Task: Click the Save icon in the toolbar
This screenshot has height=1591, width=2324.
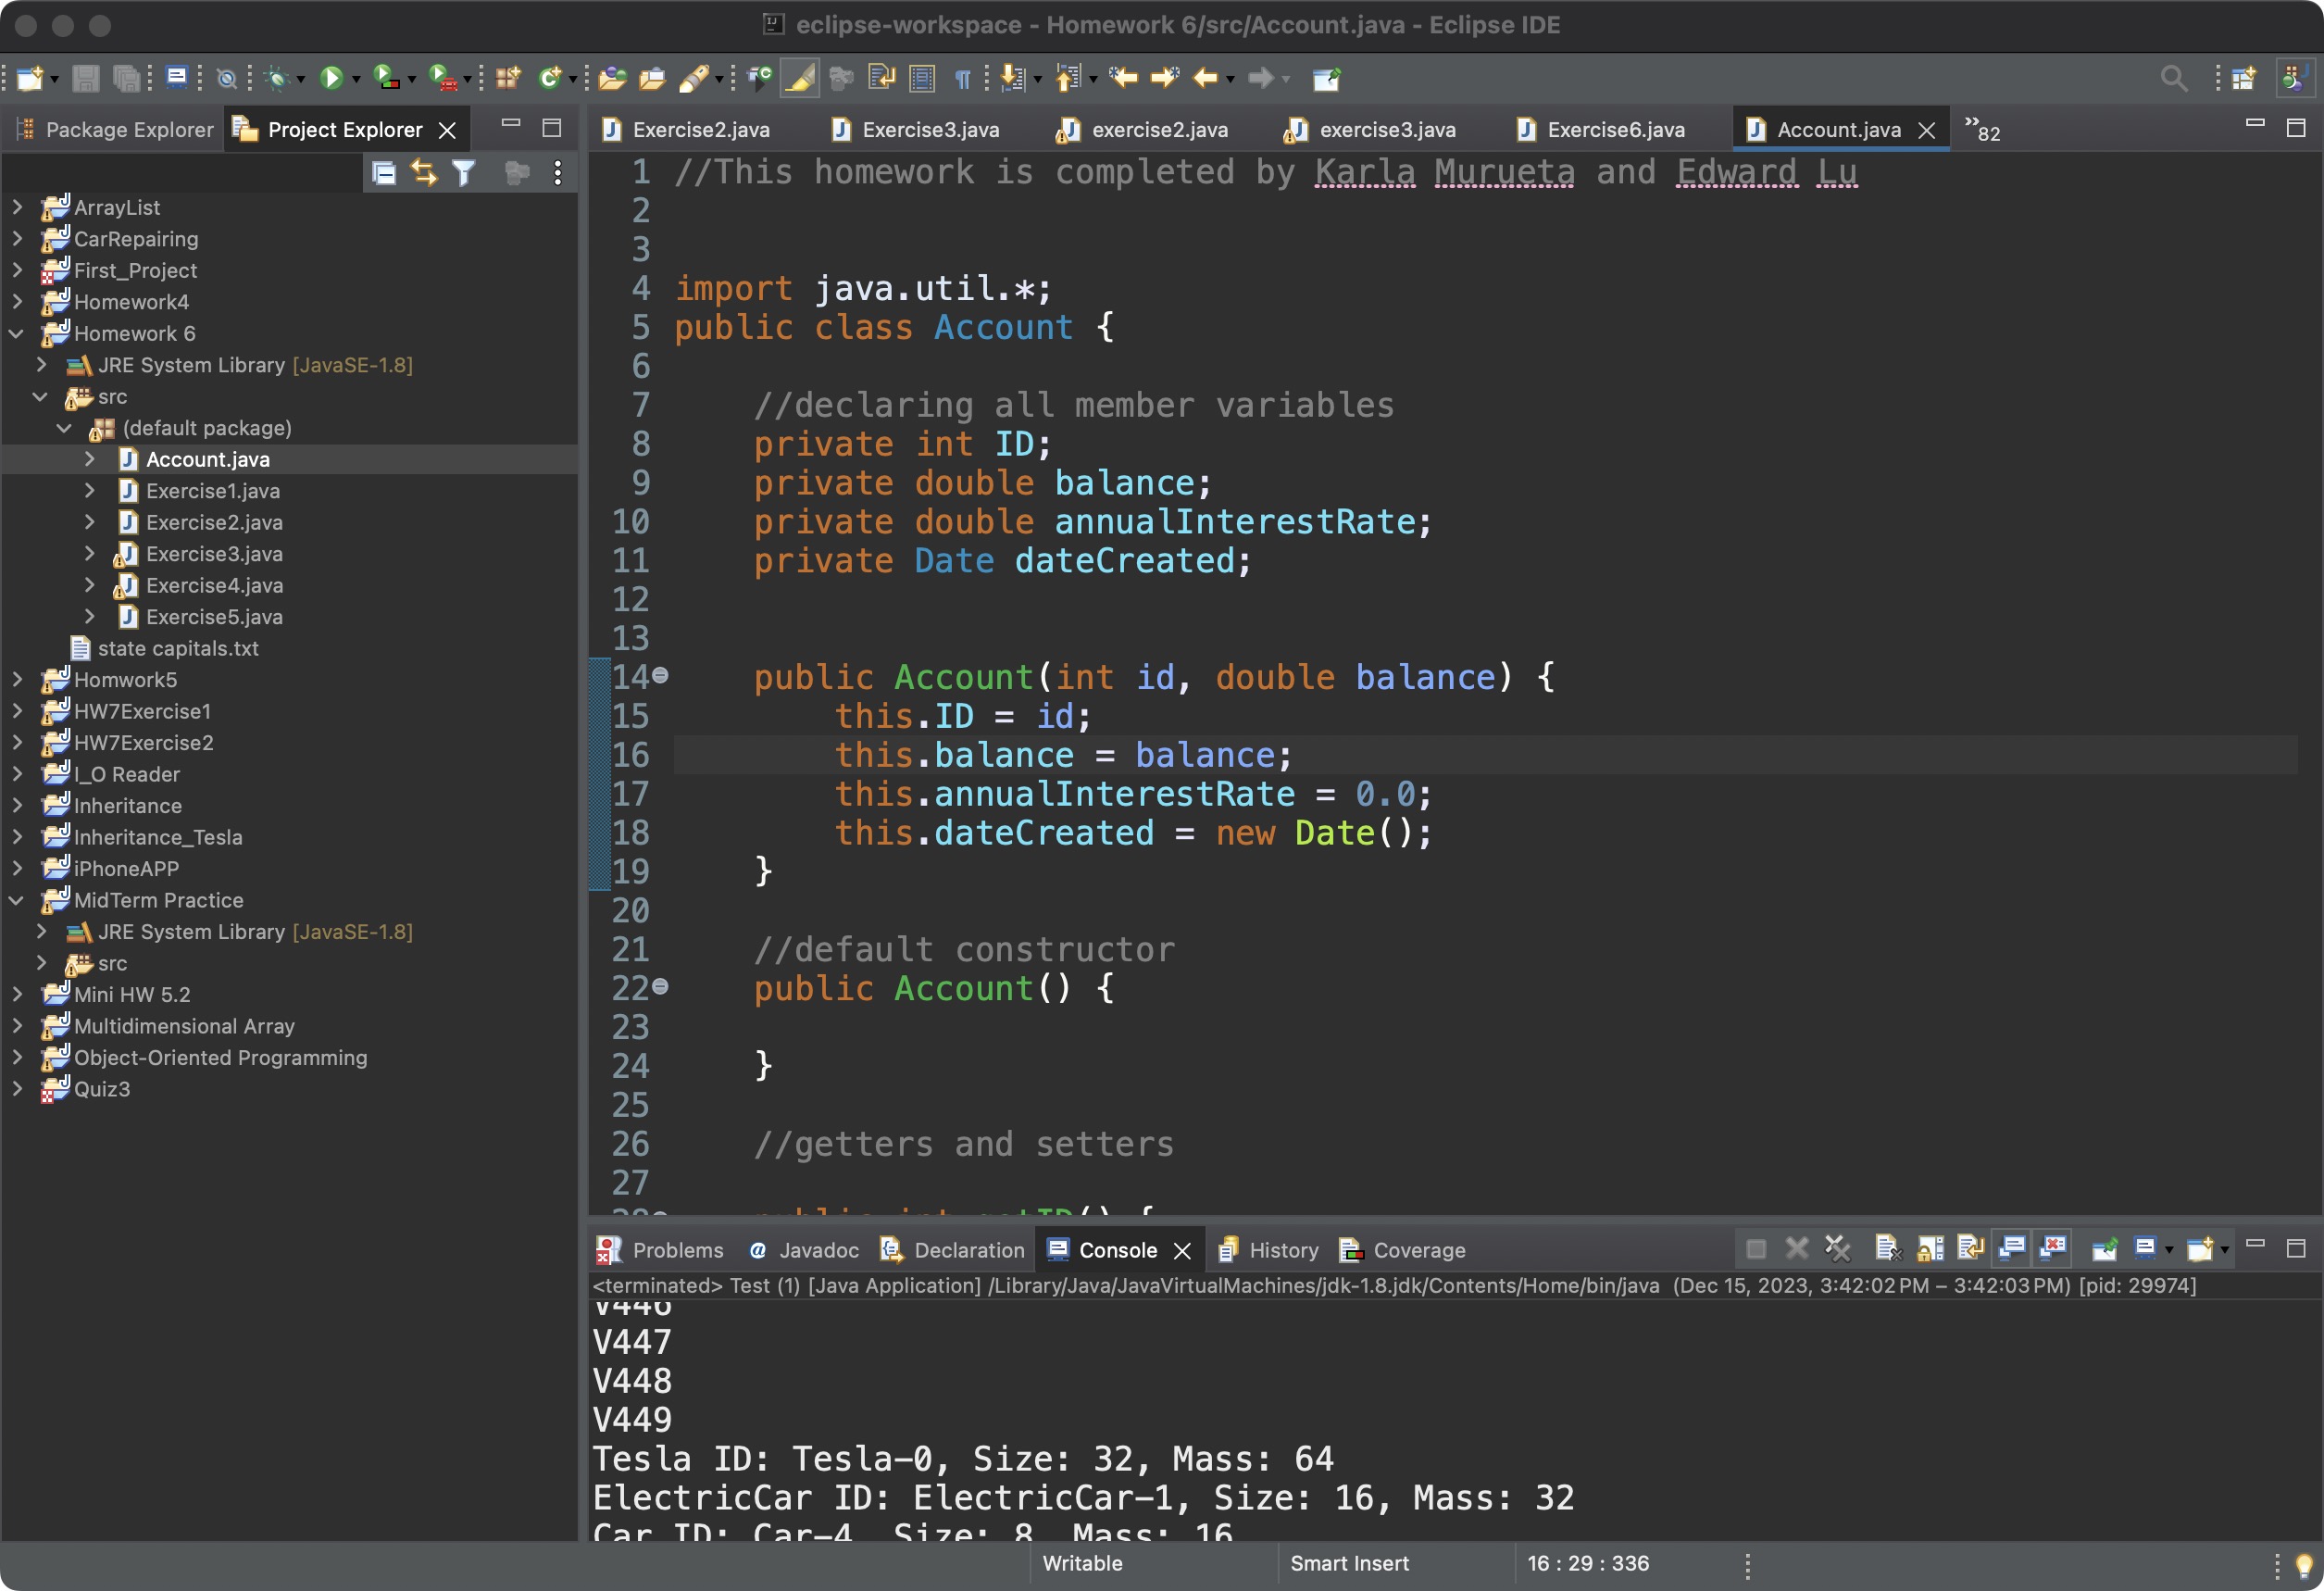Action: pyautogui.click(x=86, y=78)
